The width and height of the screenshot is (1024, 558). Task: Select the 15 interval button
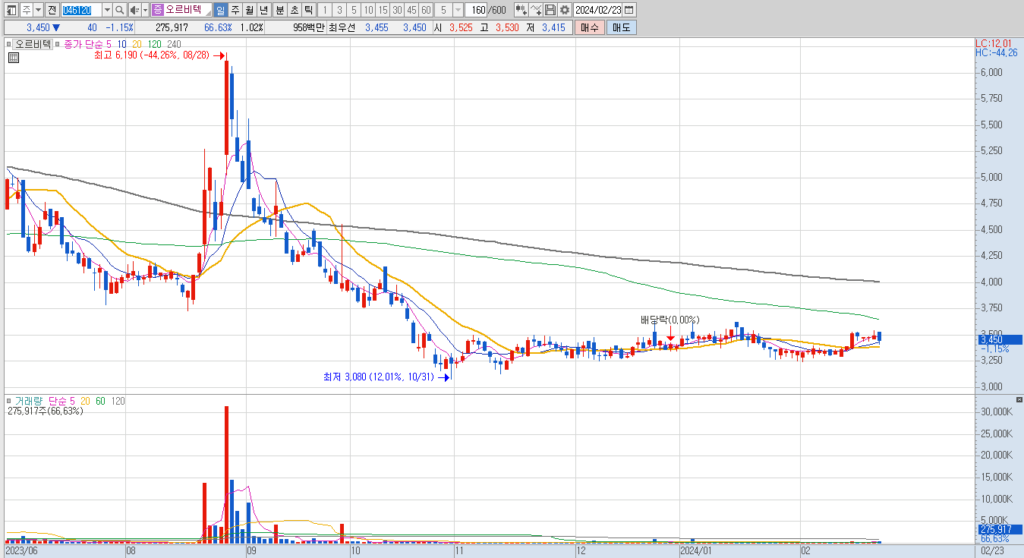(x=383, y=10)
